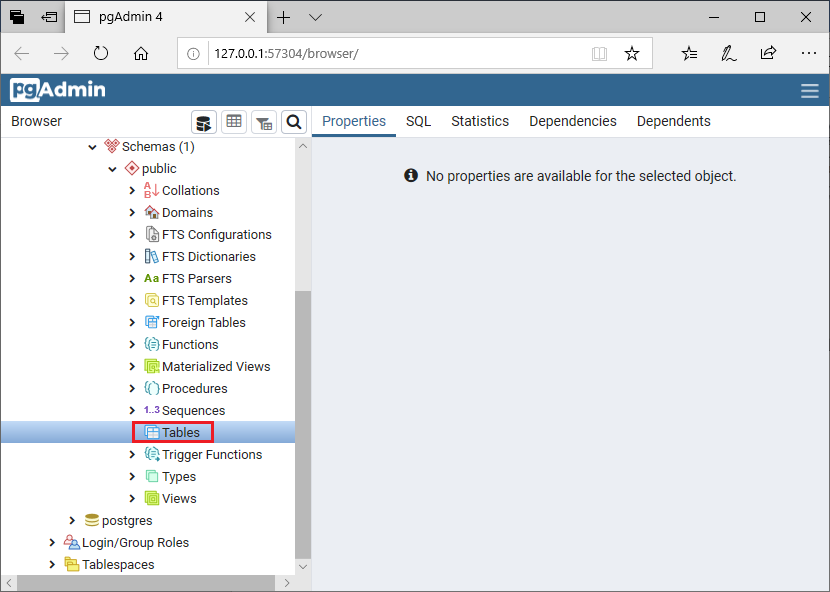The width and height of the screenshot is (830, 592).
Task: Select the Filtered Rows funnel icon
Action: pos(263,121)
